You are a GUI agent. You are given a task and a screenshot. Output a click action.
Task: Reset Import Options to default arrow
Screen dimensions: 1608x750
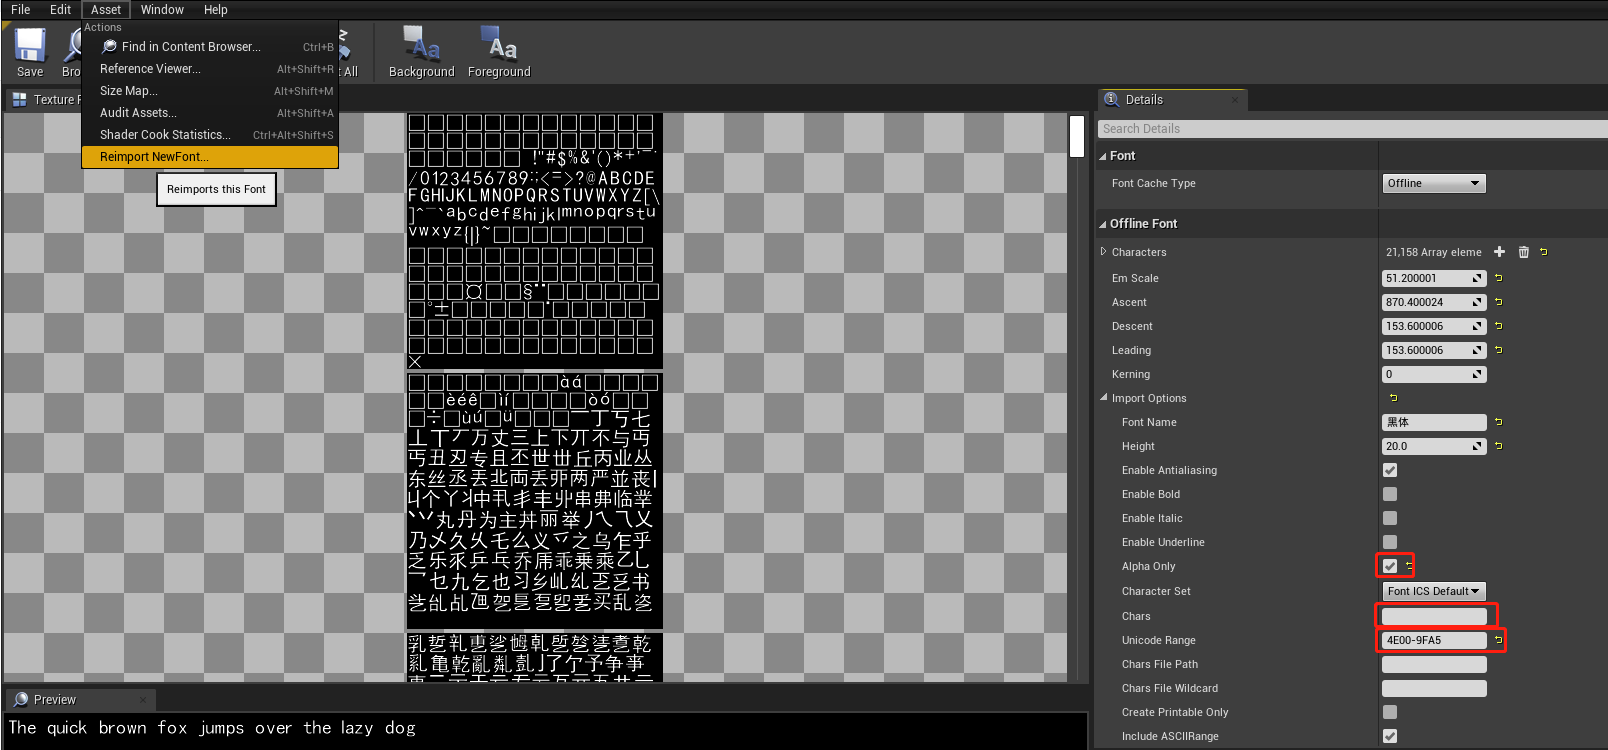pyautogui.click(x=1394, y=398)
